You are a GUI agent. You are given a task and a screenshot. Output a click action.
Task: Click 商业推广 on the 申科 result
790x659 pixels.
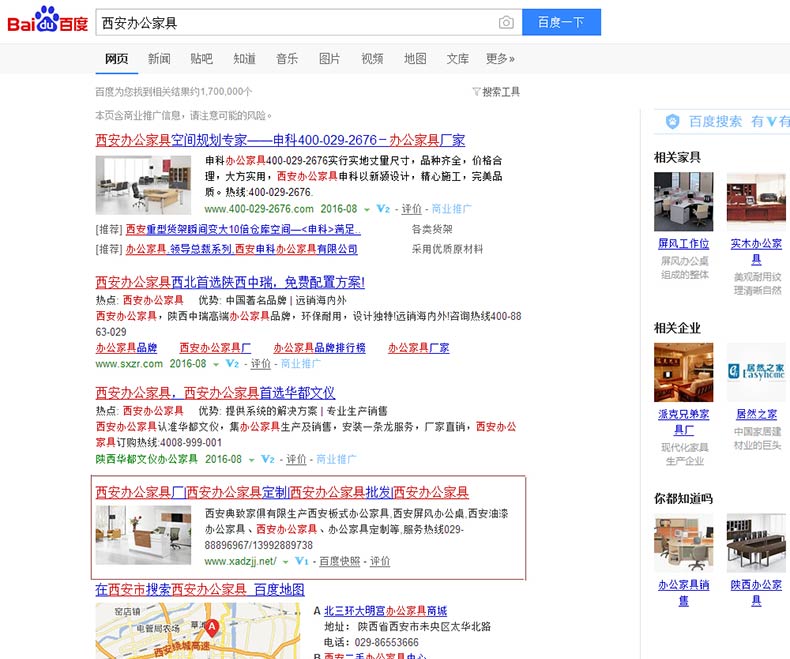click(x=451, y=209)
